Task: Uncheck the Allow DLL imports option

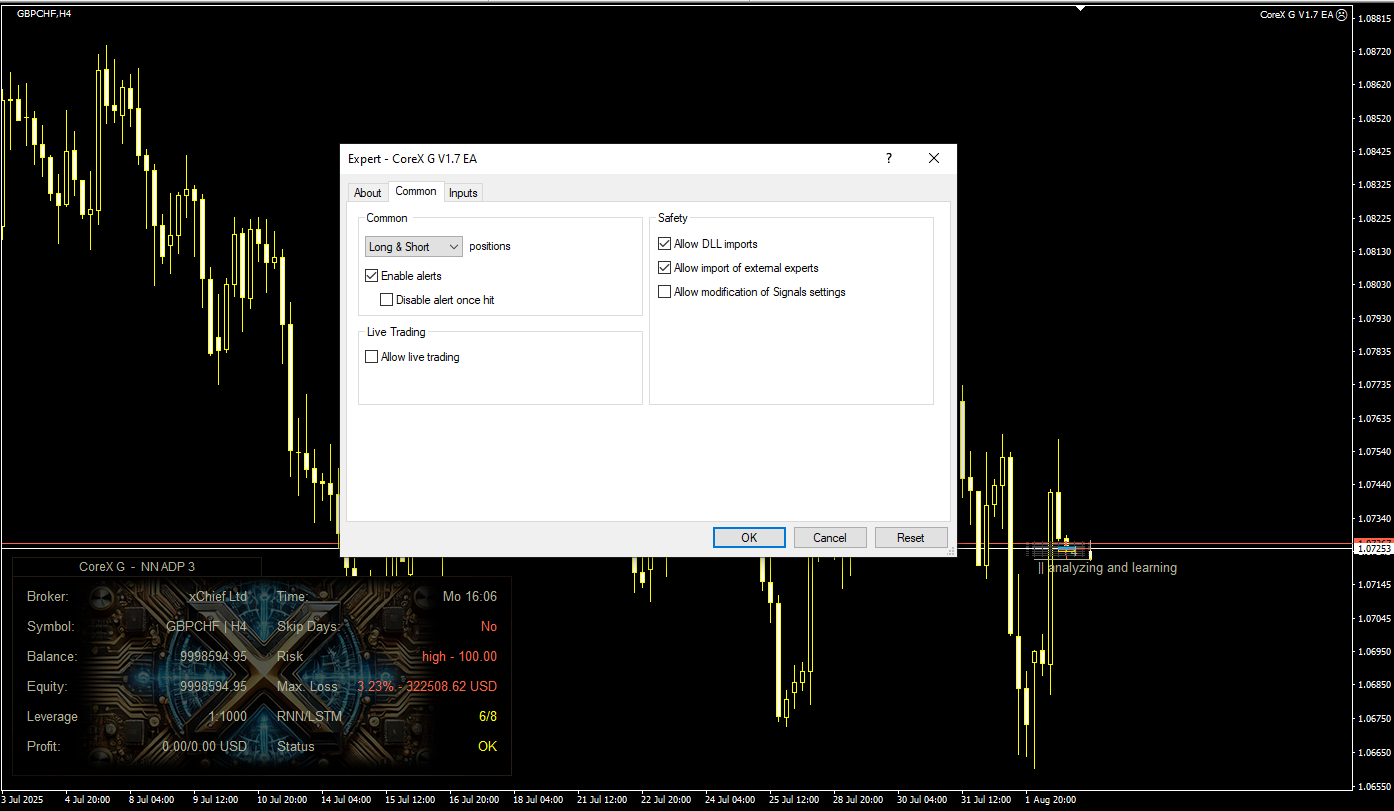Action: 665,244
